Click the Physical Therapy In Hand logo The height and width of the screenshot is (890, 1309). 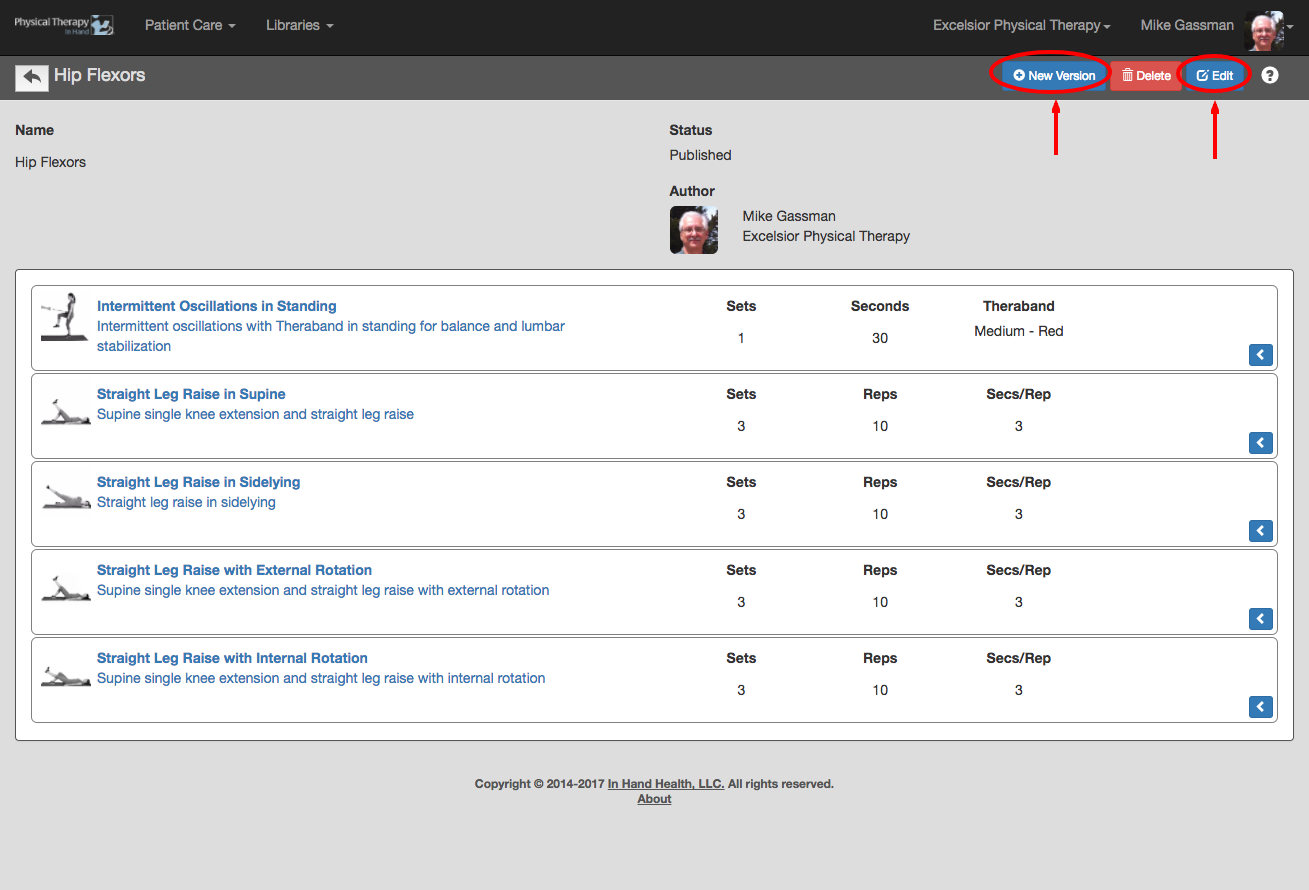point(64,25)
